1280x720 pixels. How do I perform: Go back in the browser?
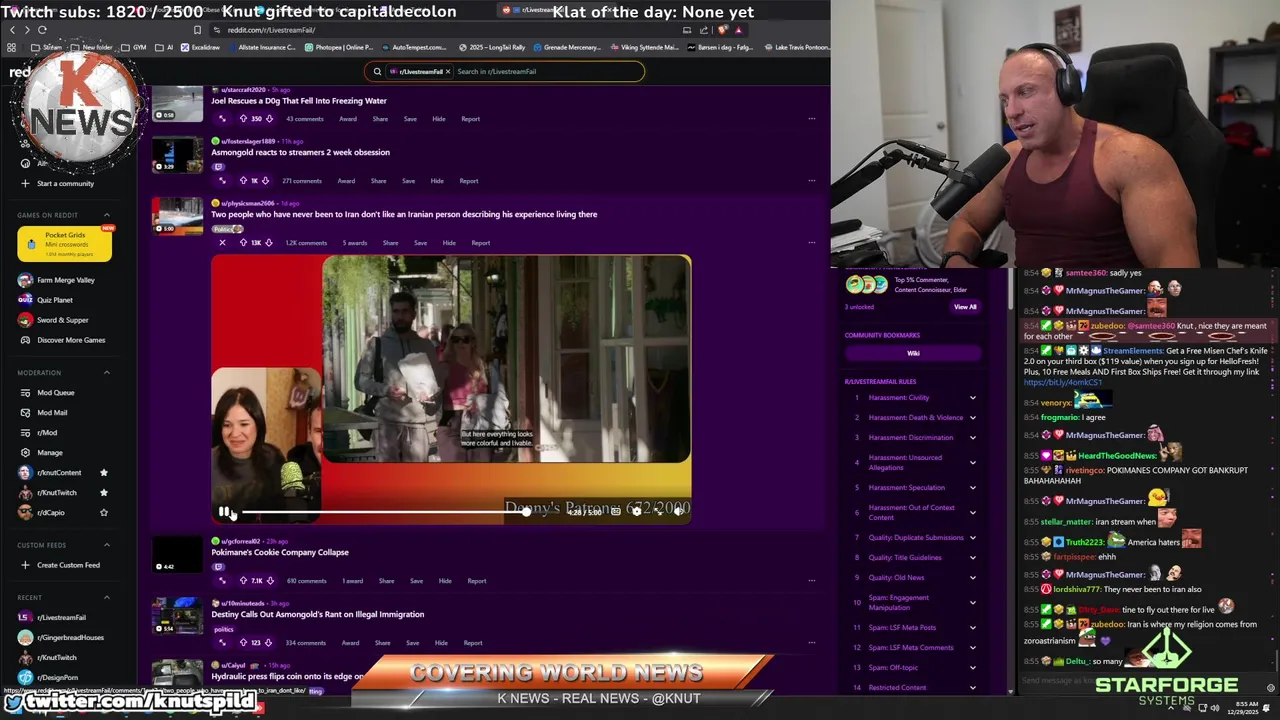(x=11, y=30)
